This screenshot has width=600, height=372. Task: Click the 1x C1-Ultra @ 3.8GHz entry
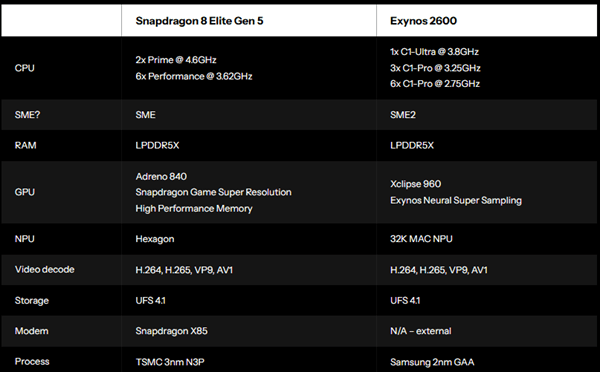[434, 52]
